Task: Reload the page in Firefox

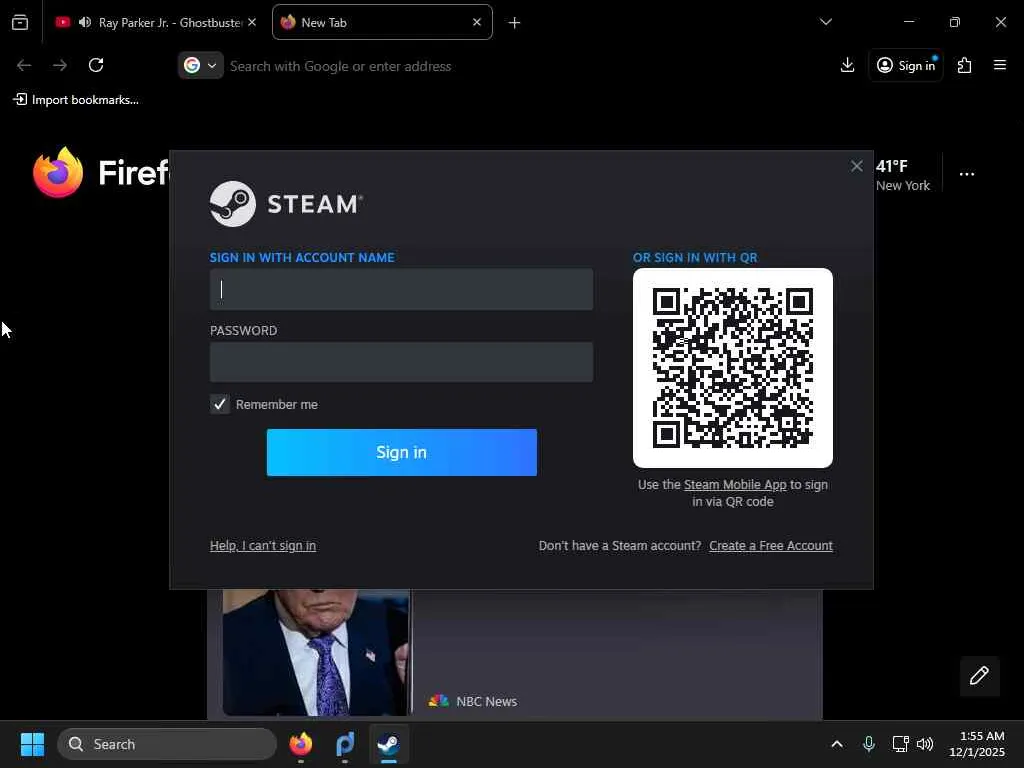Action: pos(96,65)
